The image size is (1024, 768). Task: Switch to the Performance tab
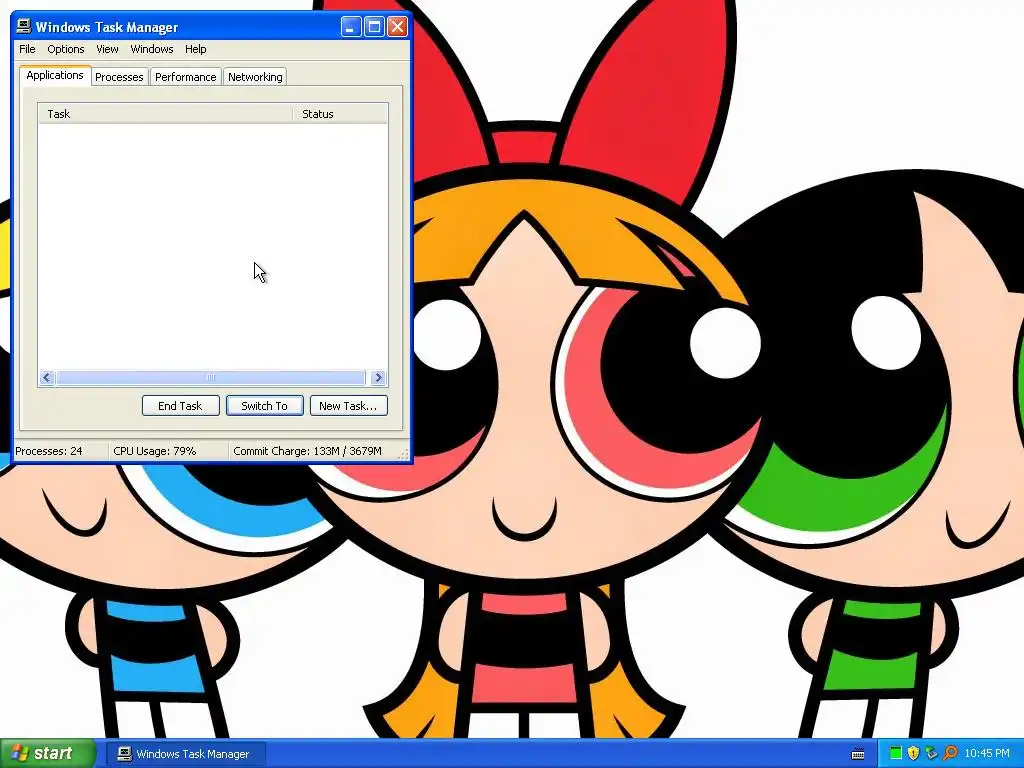[185, 76]
